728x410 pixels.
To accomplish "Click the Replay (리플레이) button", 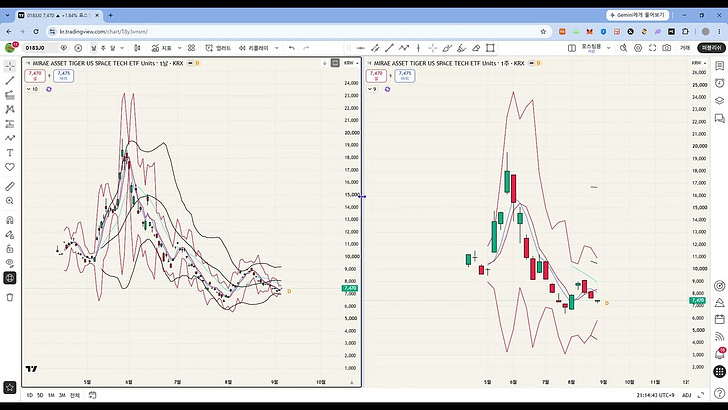I will click(x=254, y=48).
